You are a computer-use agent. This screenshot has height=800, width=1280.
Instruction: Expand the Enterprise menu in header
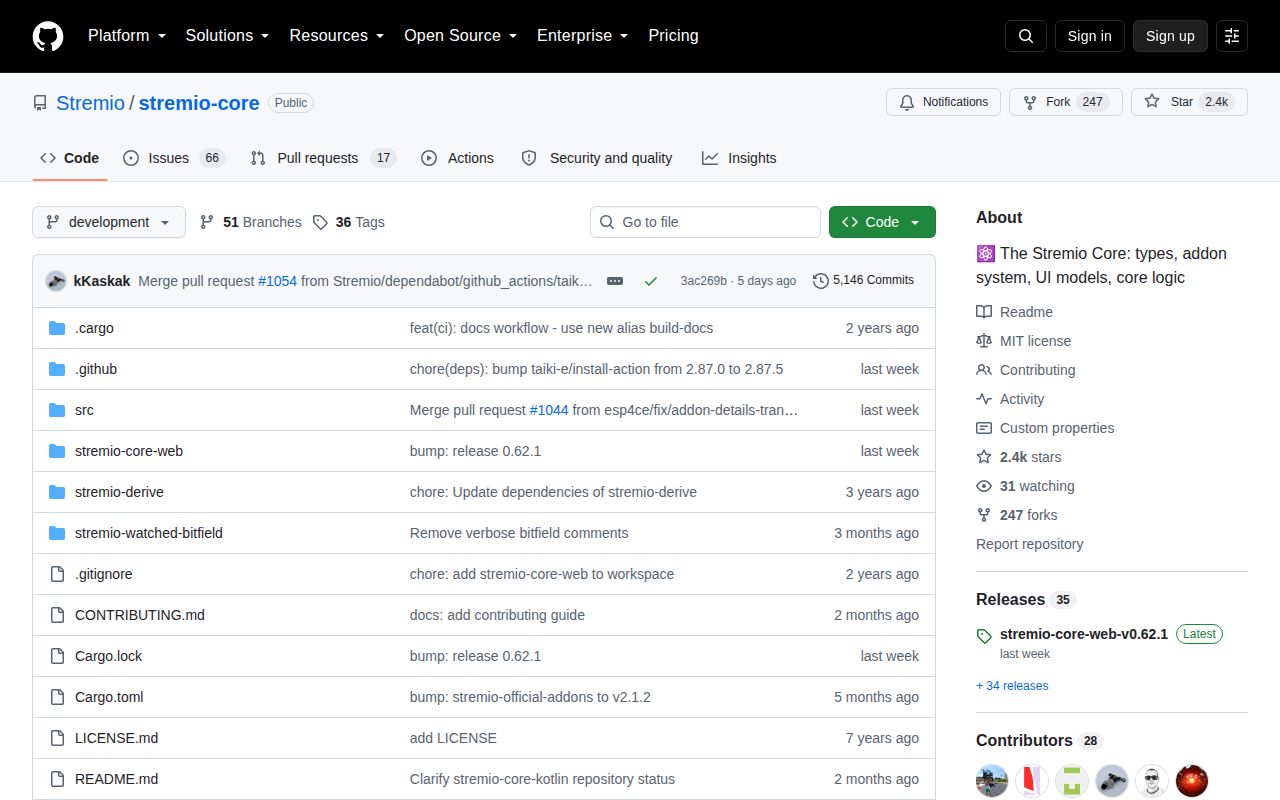click(x=582, y=36)
